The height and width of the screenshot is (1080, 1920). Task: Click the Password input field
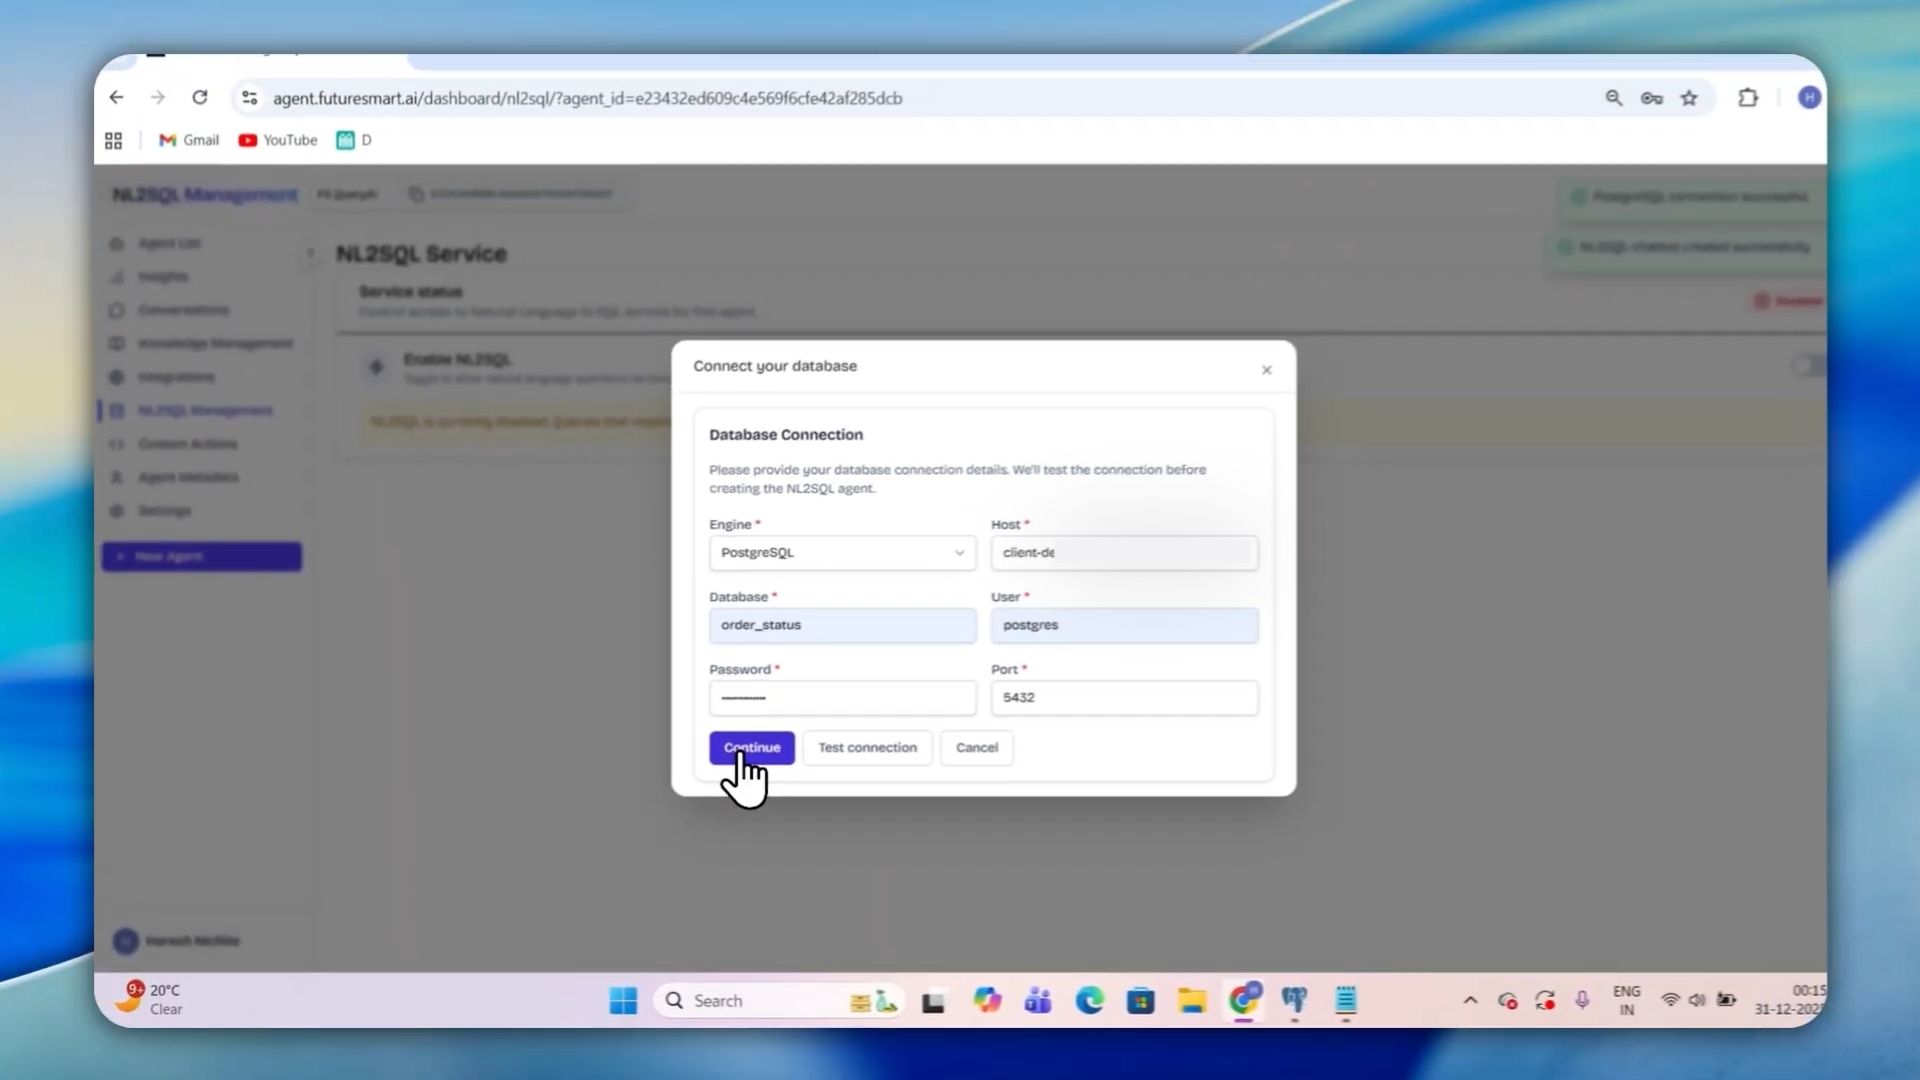842,698
